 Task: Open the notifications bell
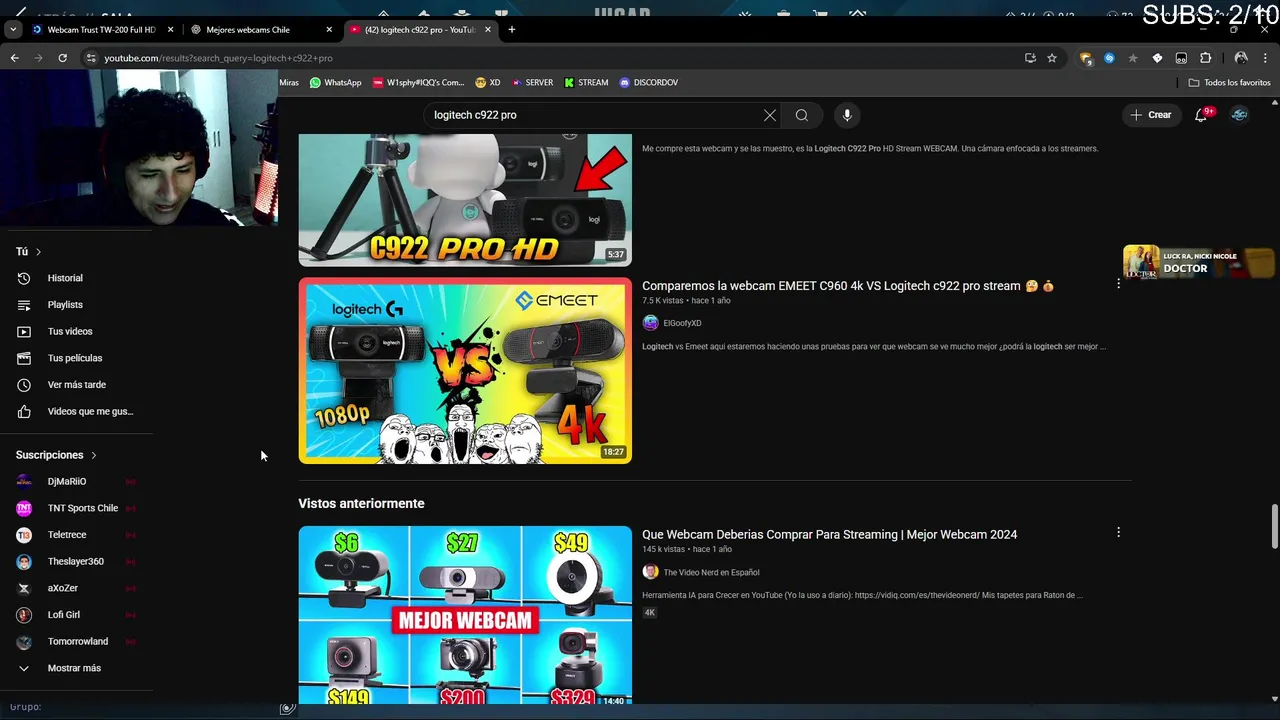click(1201, 115)
